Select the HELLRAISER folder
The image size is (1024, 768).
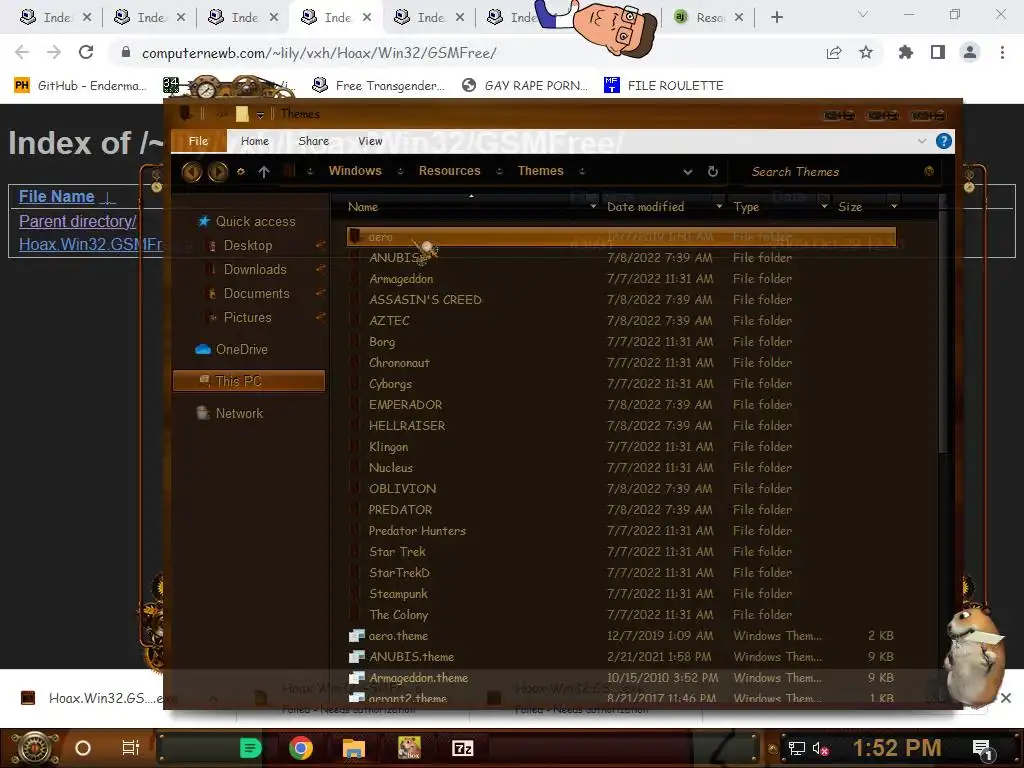point(407,426)
